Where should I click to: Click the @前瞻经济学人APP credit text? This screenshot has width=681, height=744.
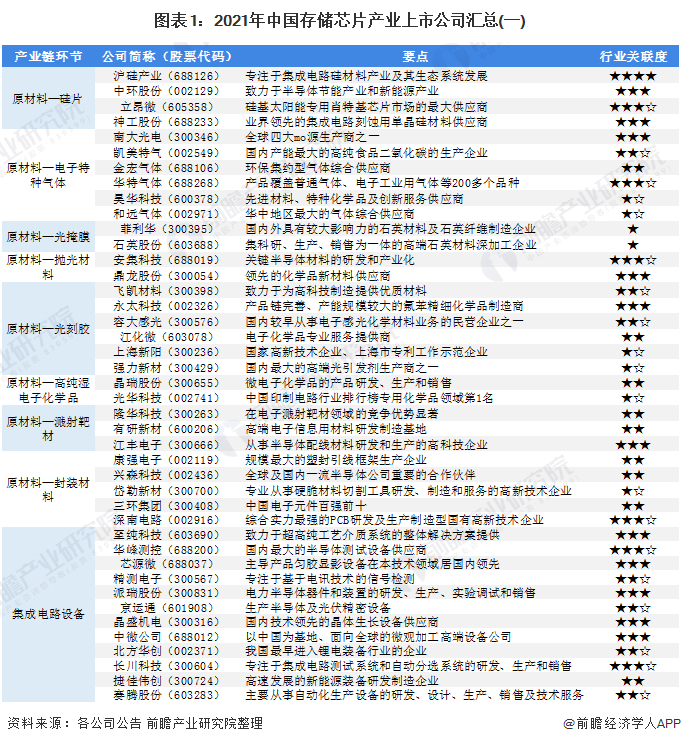click(x=622, y=723)
